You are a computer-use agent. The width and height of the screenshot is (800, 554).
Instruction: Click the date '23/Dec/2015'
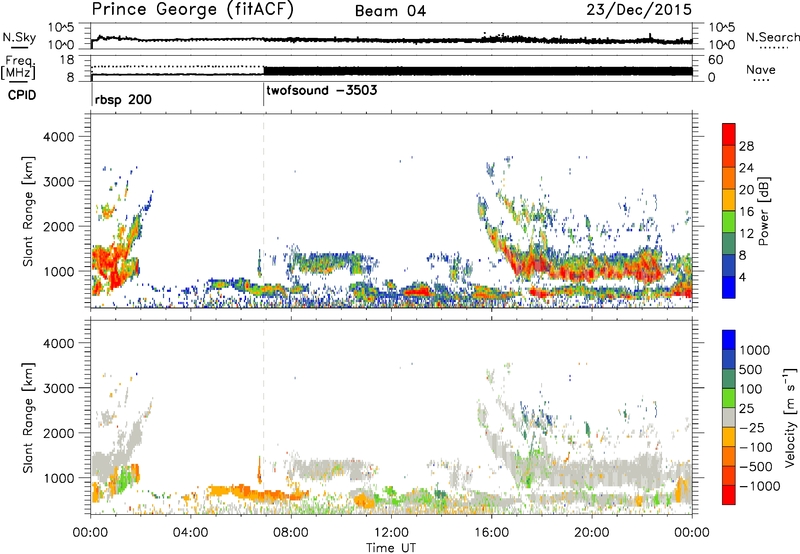point(639,10)
